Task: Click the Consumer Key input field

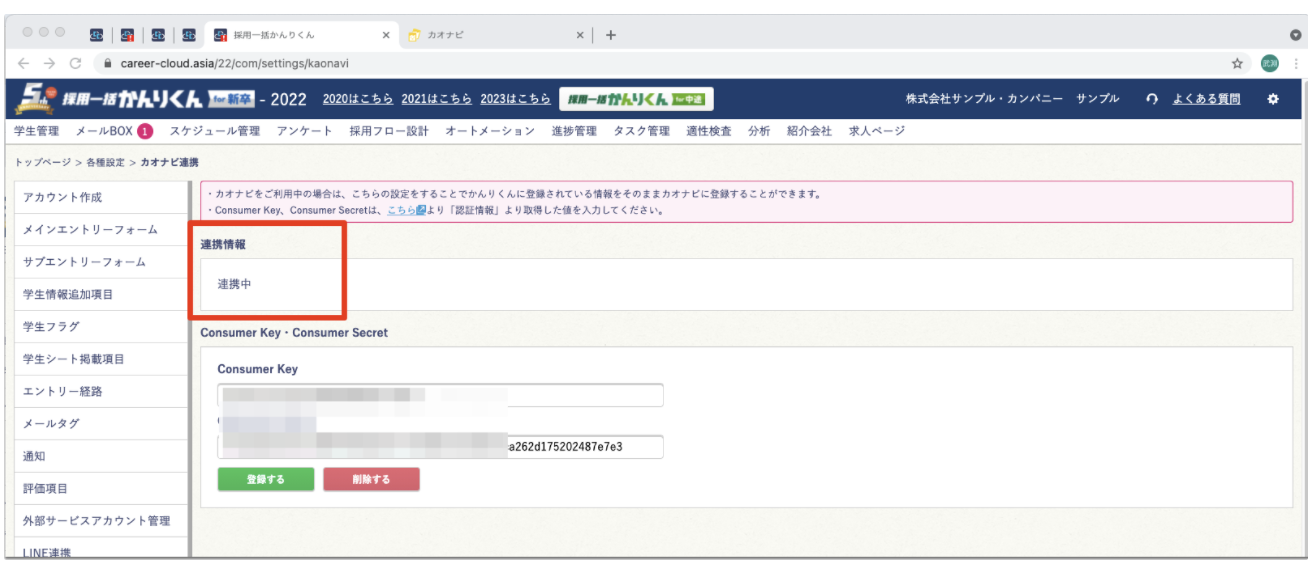Action: [x=440, y=395]
